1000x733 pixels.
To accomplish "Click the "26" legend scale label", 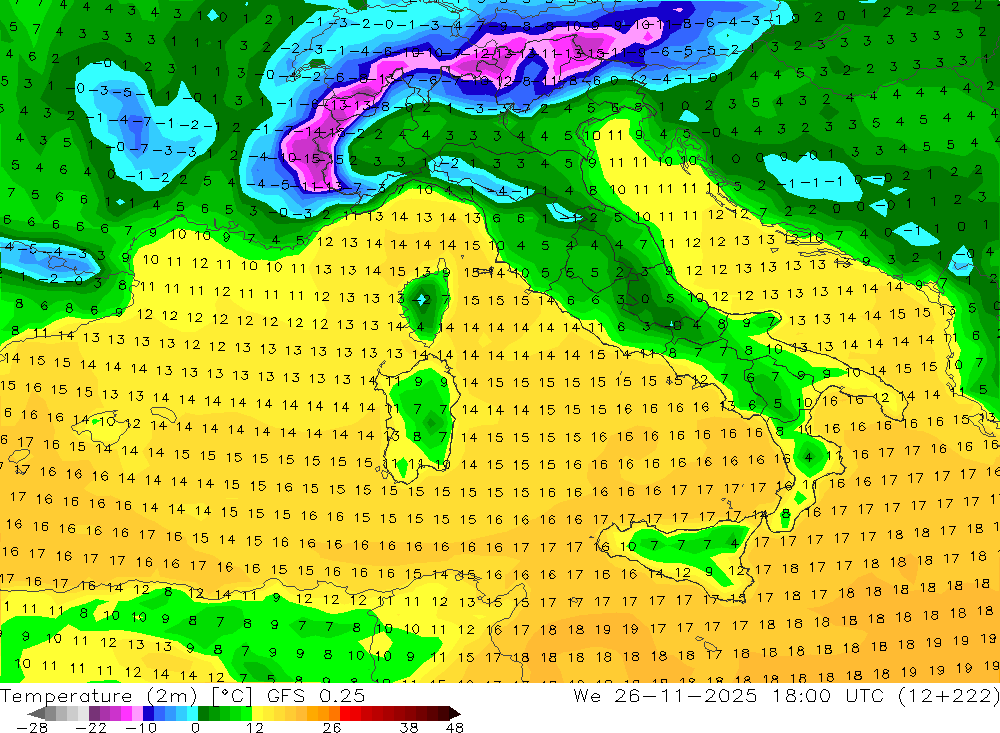I will coord(332,727).
